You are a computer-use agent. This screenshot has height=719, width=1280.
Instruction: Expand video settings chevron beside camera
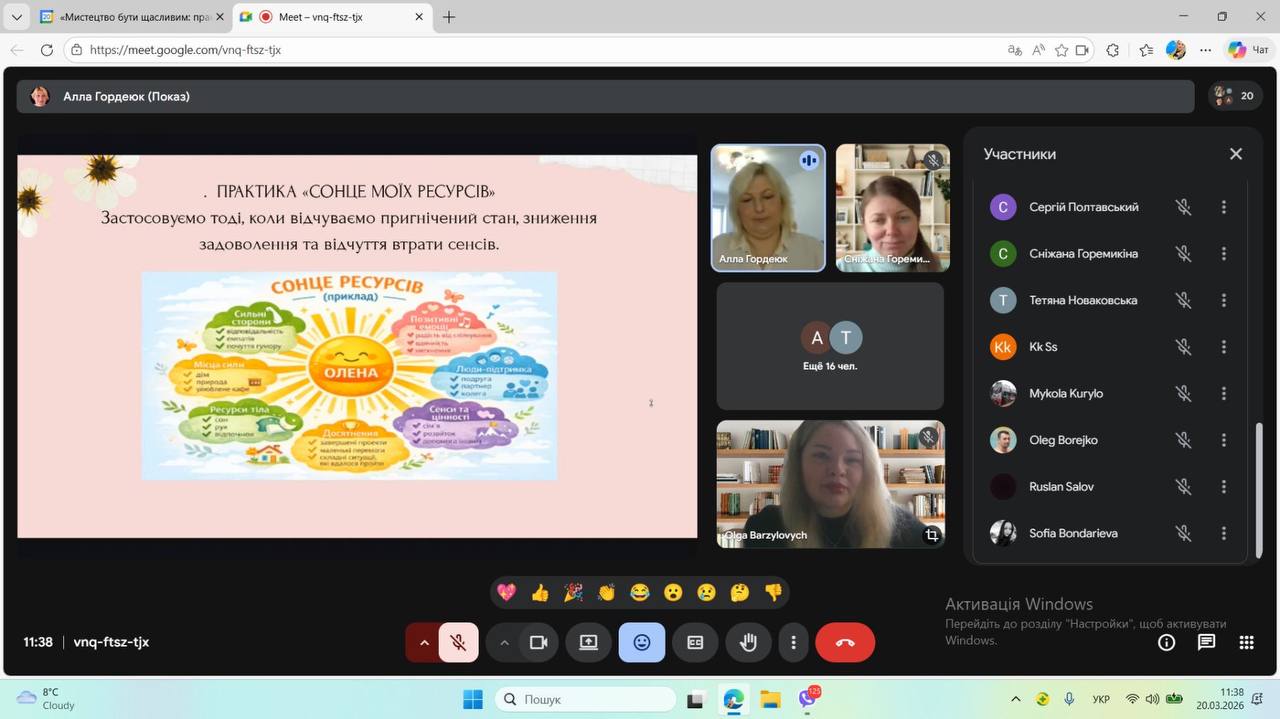pos(504,642)
